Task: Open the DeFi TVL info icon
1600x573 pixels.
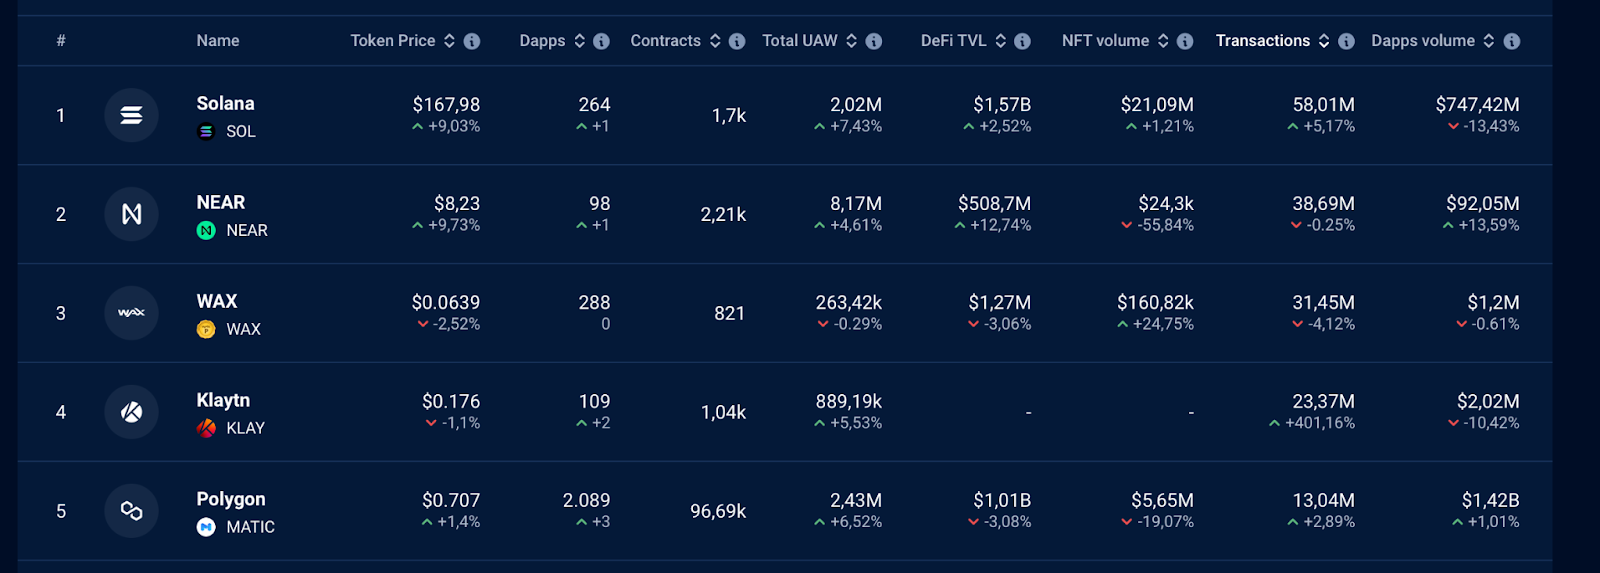Action: (x=1022, y=41)
